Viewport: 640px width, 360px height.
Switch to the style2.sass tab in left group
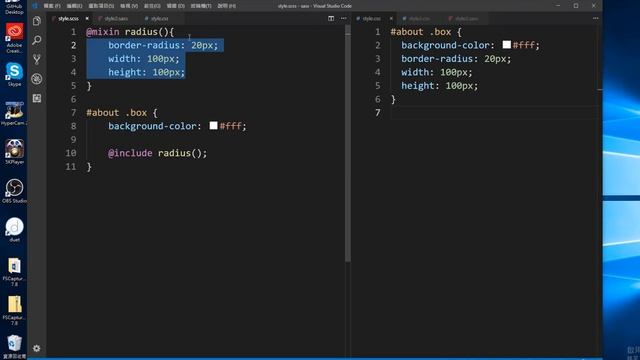(116, 18)
